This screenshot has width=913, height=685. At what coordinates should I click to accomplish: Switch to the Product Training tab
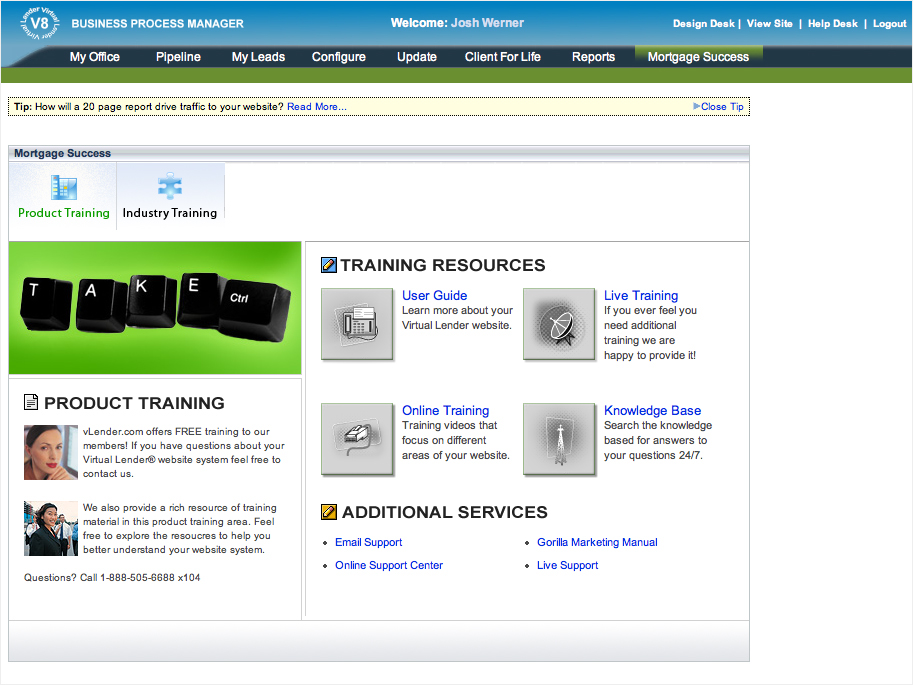[63, 196]
